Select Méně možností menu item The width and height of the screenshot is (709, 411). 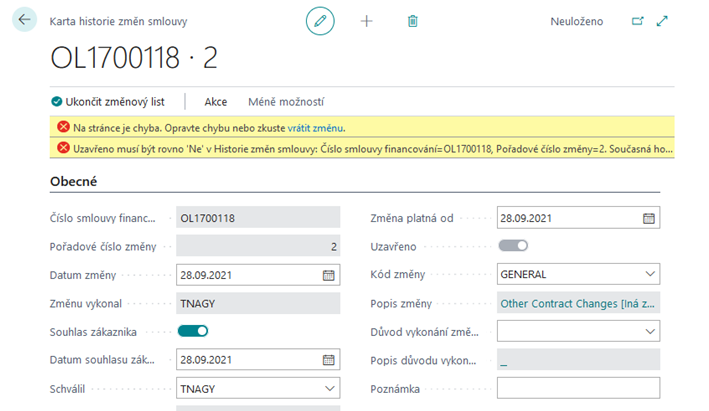tap(285, 102)
